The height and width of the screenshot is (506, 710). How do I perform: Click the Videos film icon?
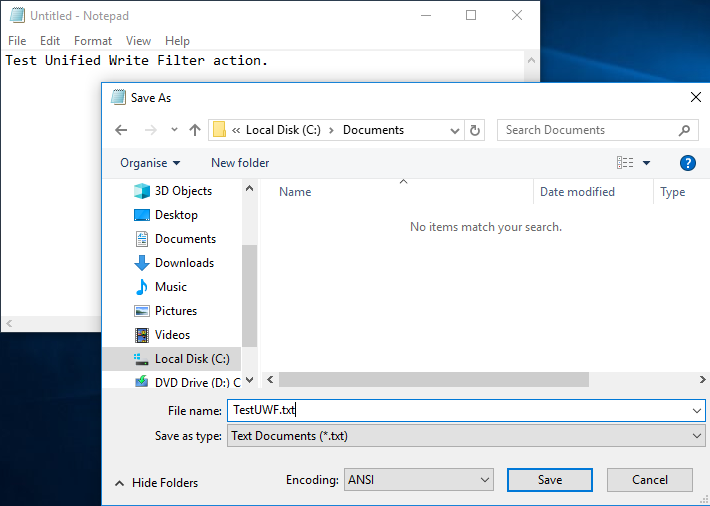coord(142,335)
